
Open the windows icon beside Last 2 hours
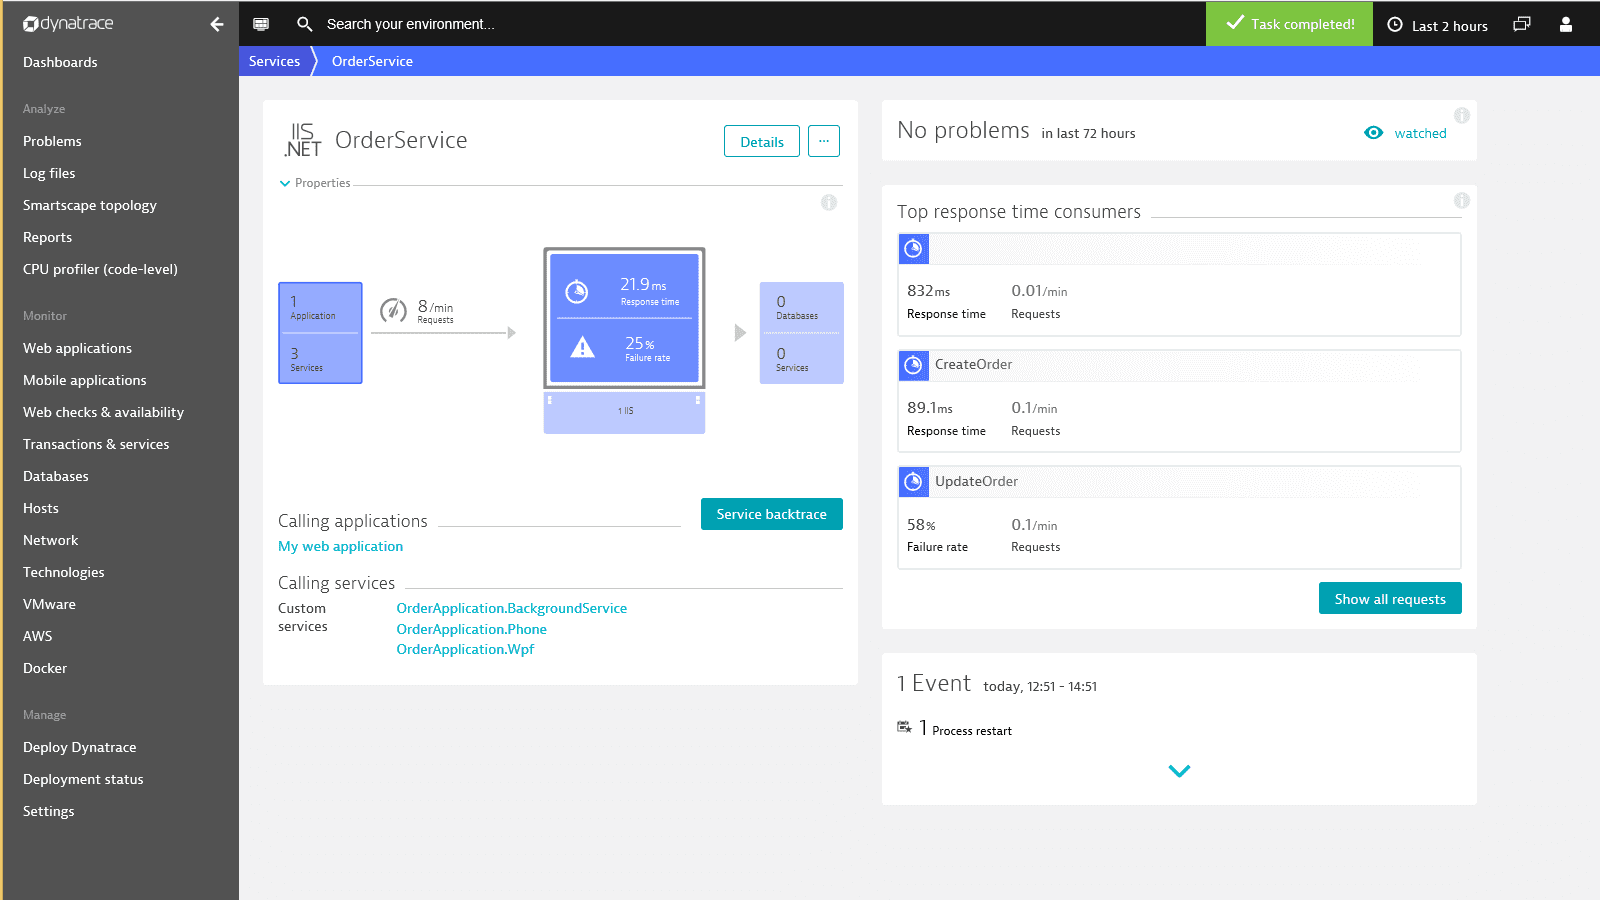click(x=1522, y=24)
